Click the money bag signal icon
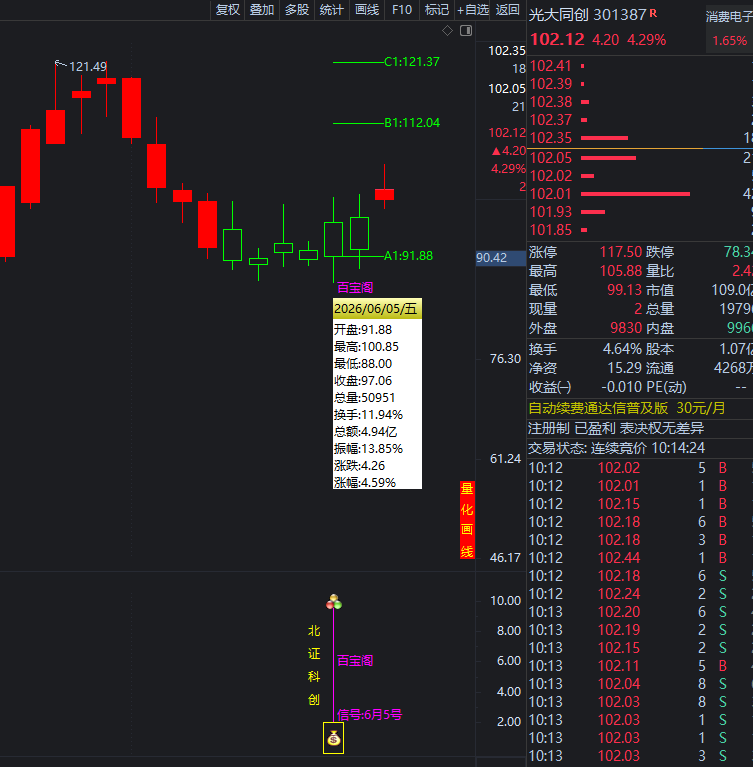753x767 pixels. tap(333, 738)
